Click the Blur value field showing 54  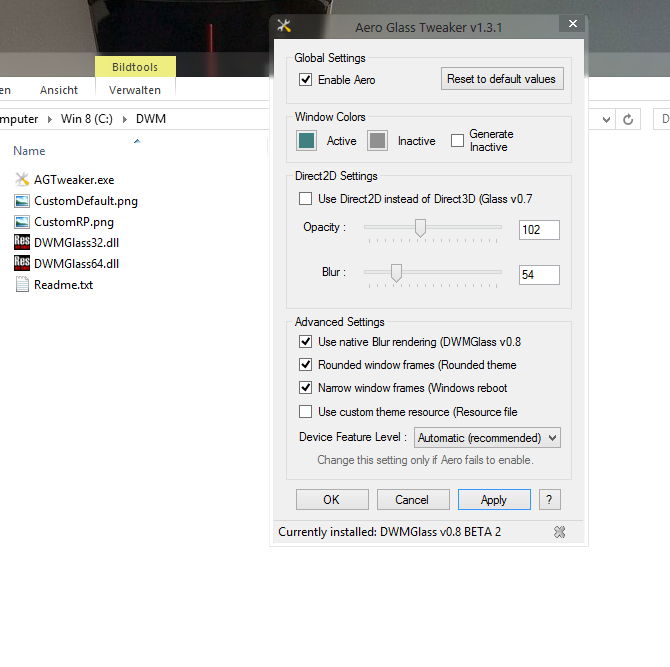coord(539,275)
